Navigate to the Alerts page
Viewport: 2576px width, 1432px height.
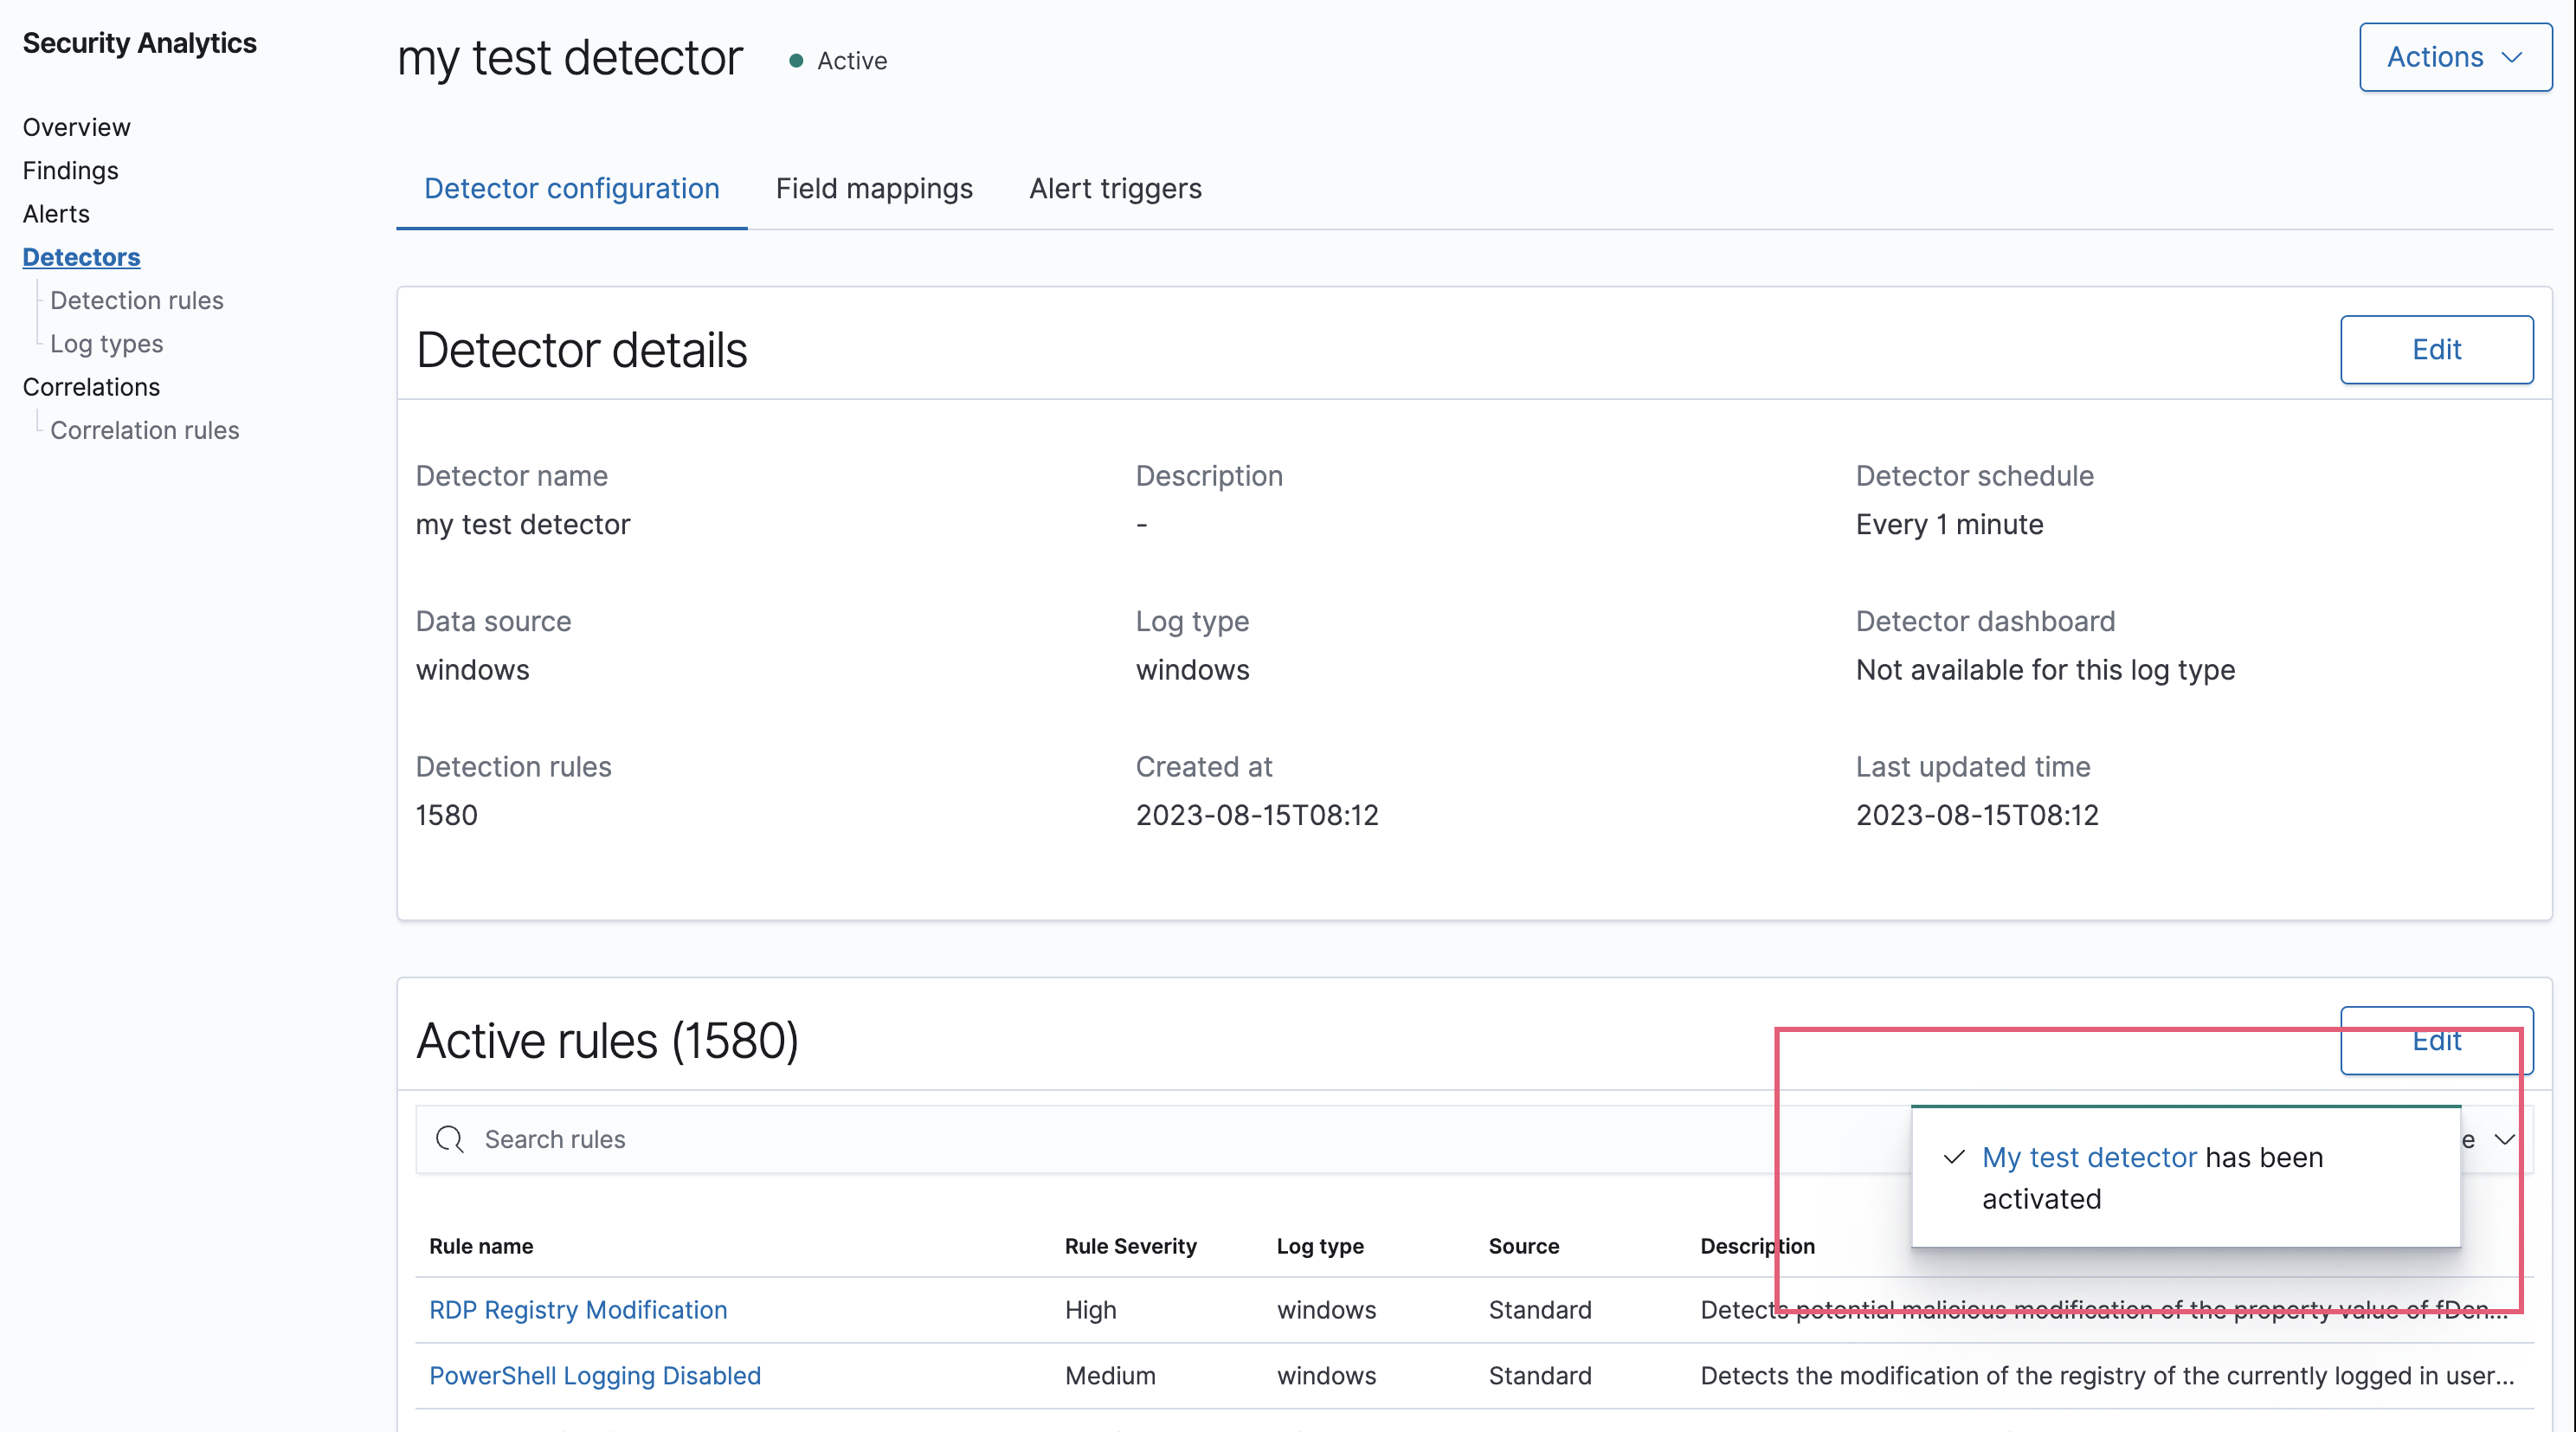(56, 213)
